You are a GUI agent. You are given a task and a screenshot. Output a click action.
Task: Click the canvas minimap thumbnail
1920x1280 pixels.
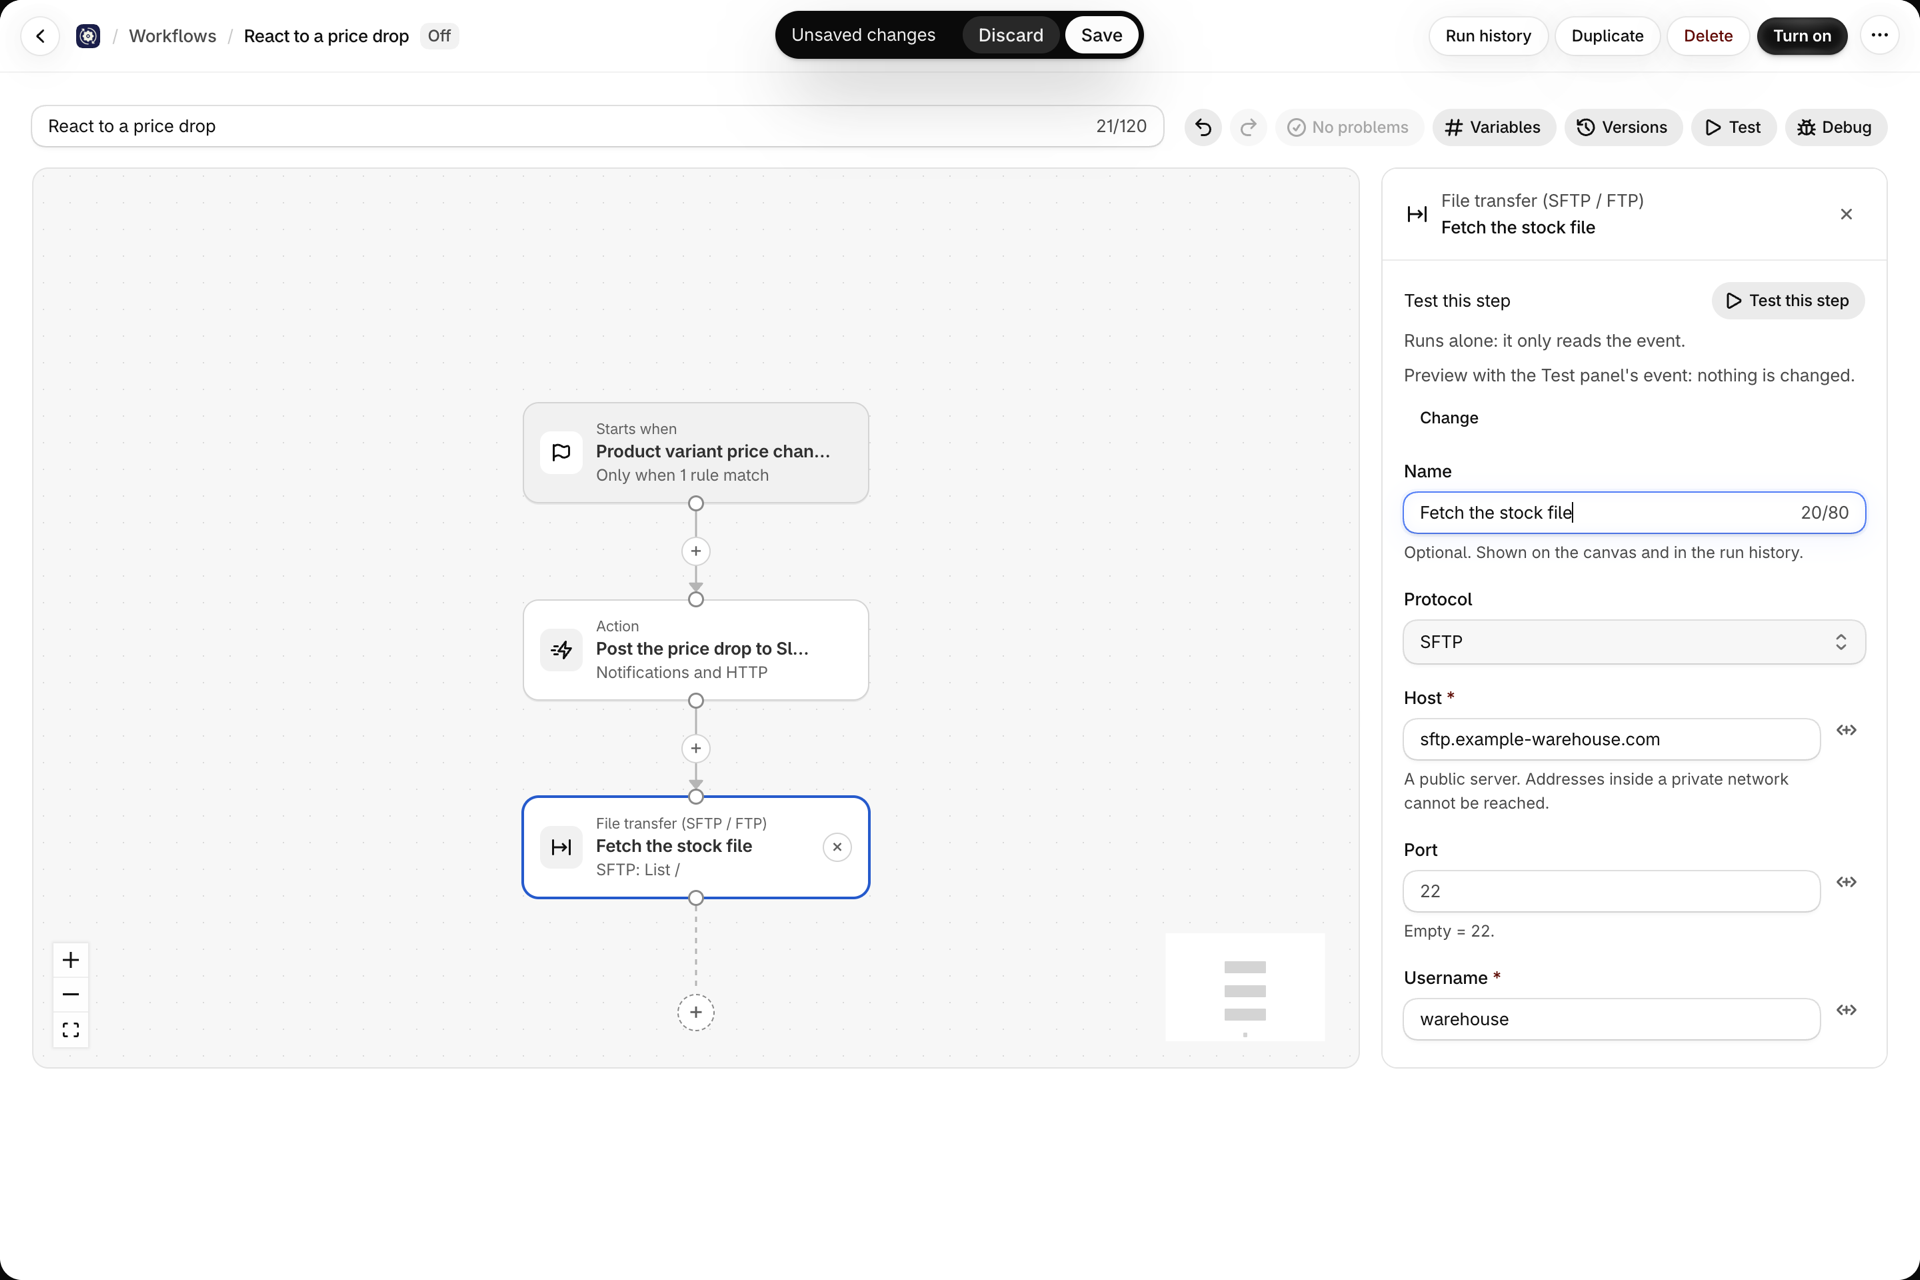point(1245,987)
